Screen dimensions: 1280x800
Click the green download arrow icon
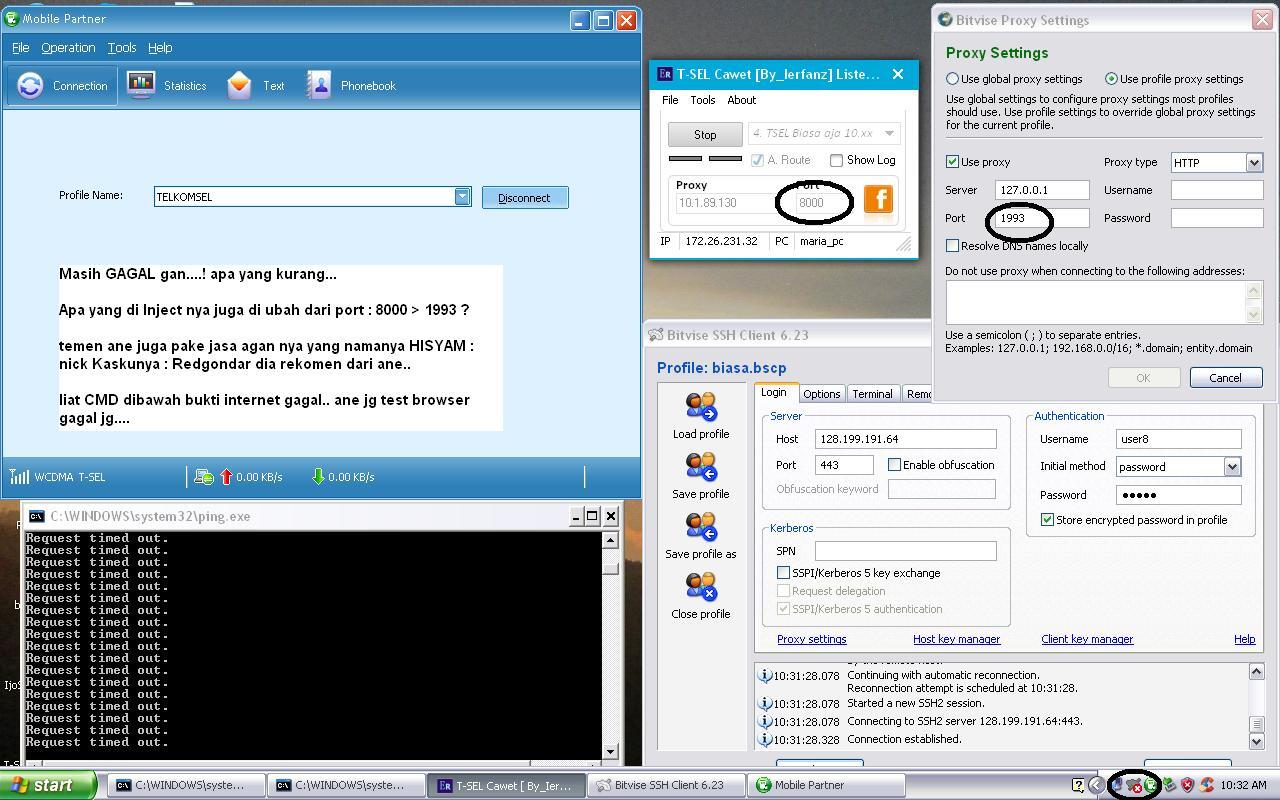pyautogui.click(x=318, y=477)
